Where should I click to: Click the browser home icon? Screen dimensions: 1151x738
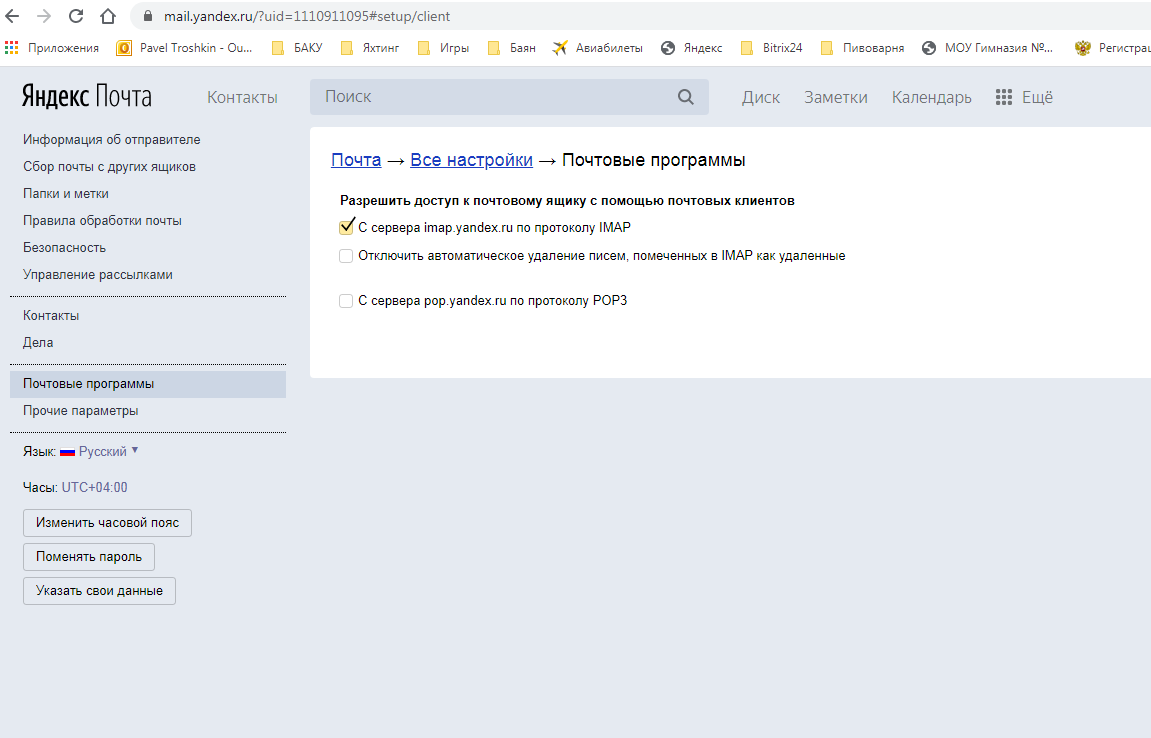tap(106, 16)
